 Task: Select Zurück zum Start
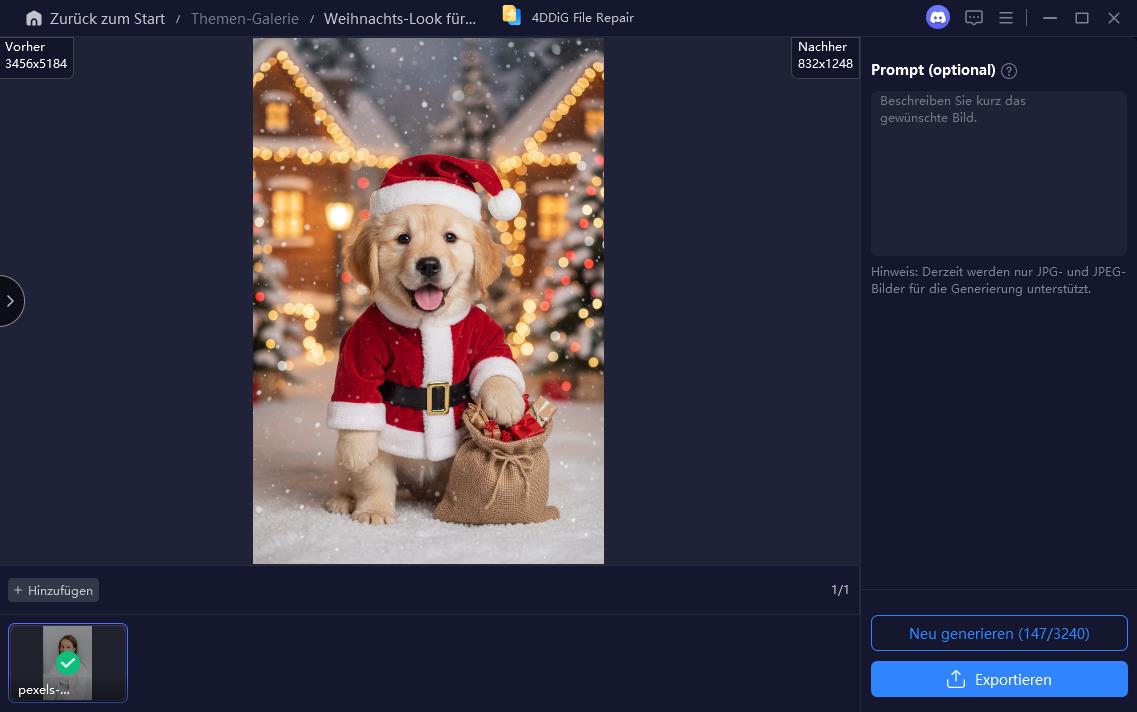(110, 18)
